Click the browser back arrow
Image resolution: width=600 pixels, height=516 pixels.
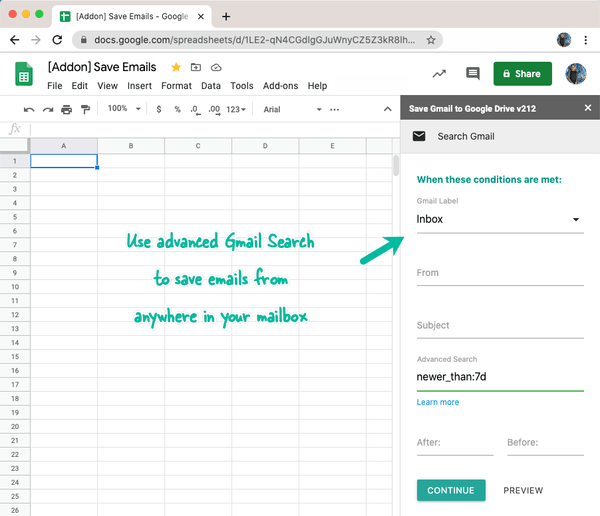point(15,40)
